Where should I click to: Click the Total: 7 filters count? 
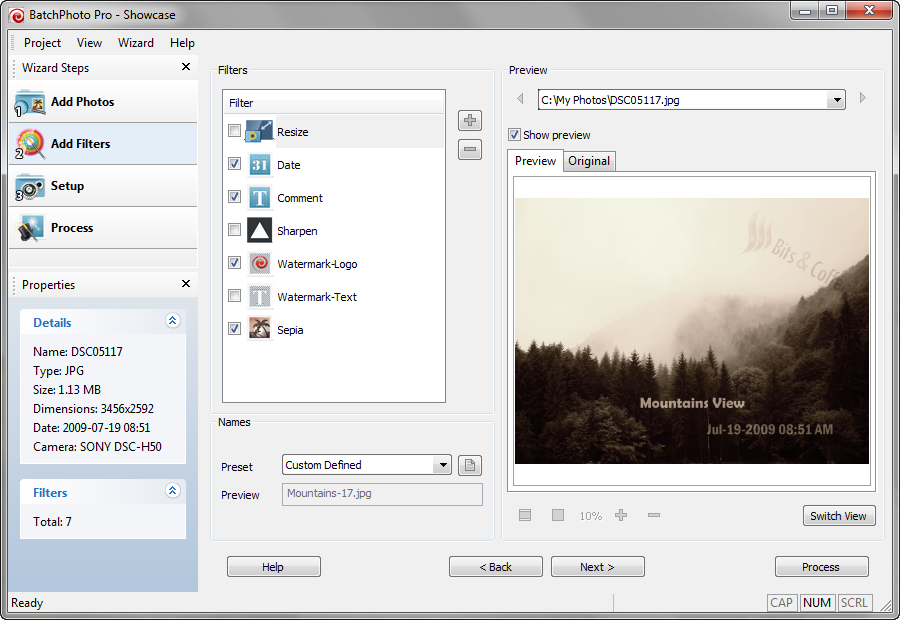(52, 522)
